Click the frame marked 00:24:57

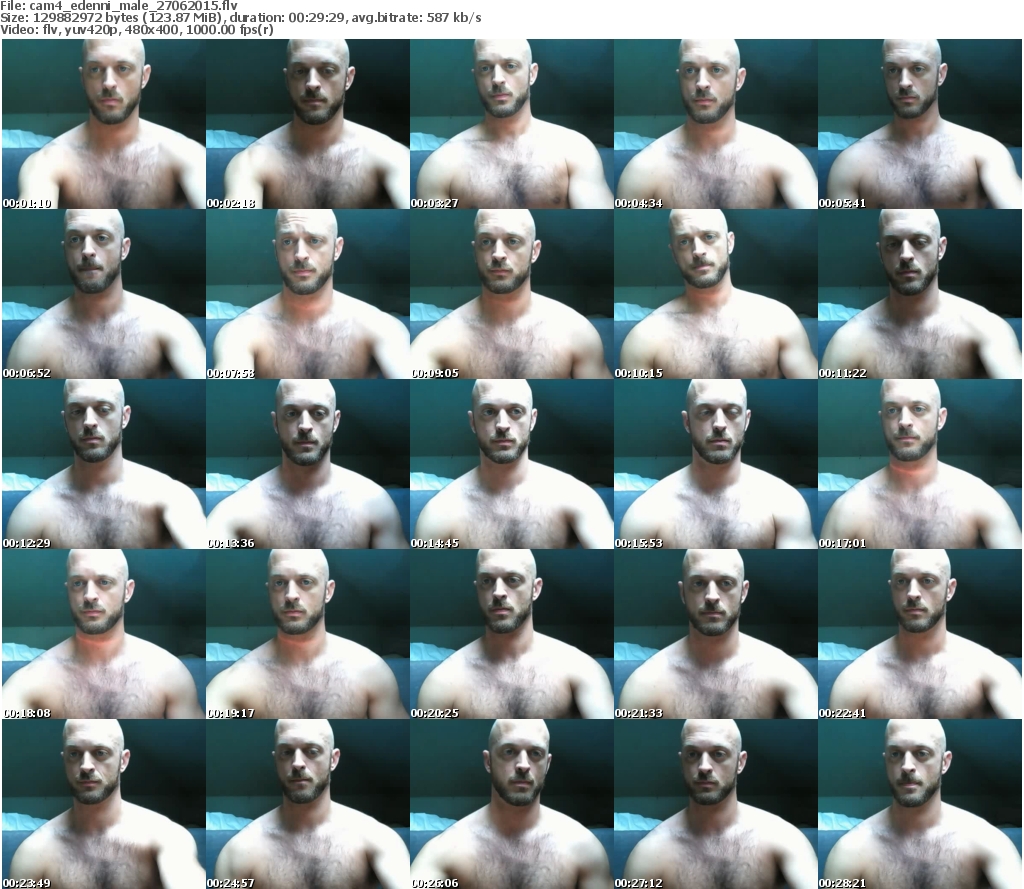[x=308, y=803]
